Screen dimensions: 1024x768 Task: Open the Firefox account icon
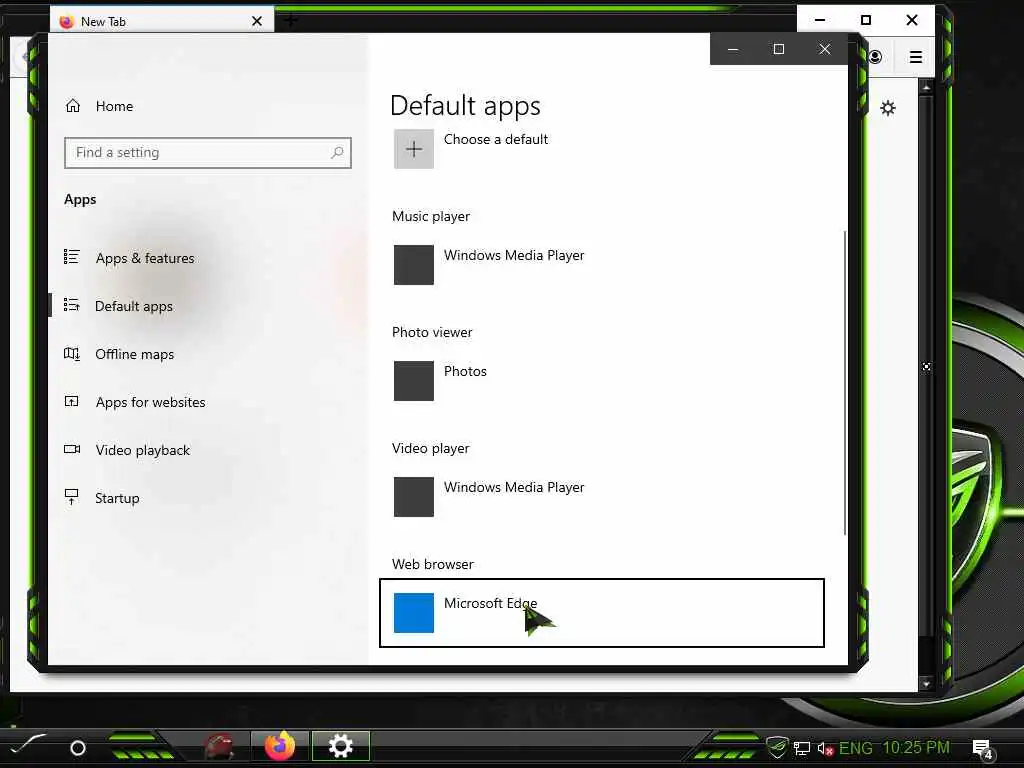[x=875, y=57]
